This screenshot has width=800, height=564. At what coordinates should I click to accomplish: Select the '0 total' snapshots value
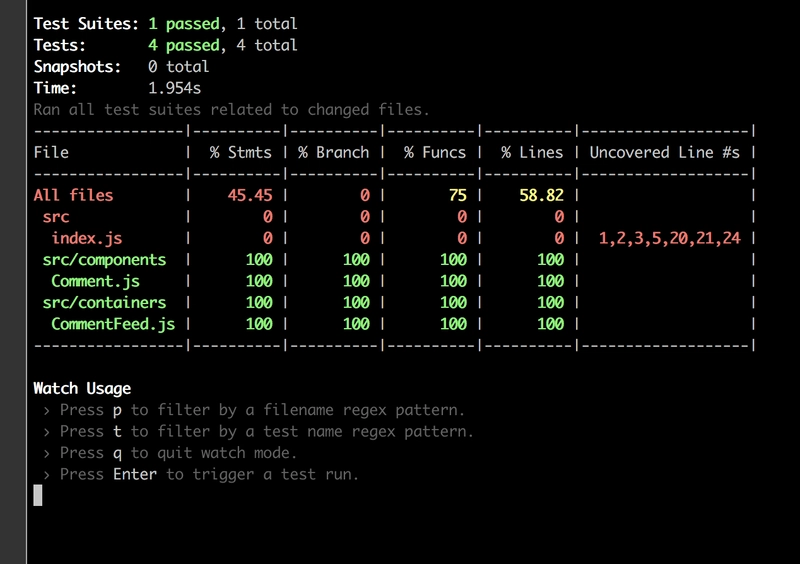[178, 66]
